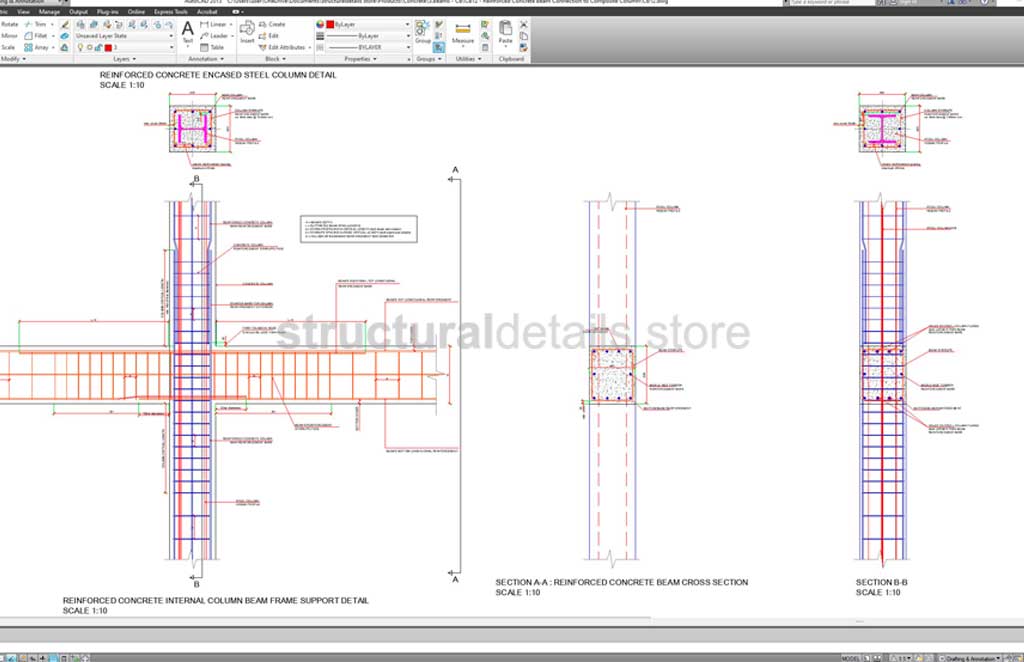Open the Manage ribbon tab
The image size is (1024, 662).
pyautogui.click(x=50, y=11)
